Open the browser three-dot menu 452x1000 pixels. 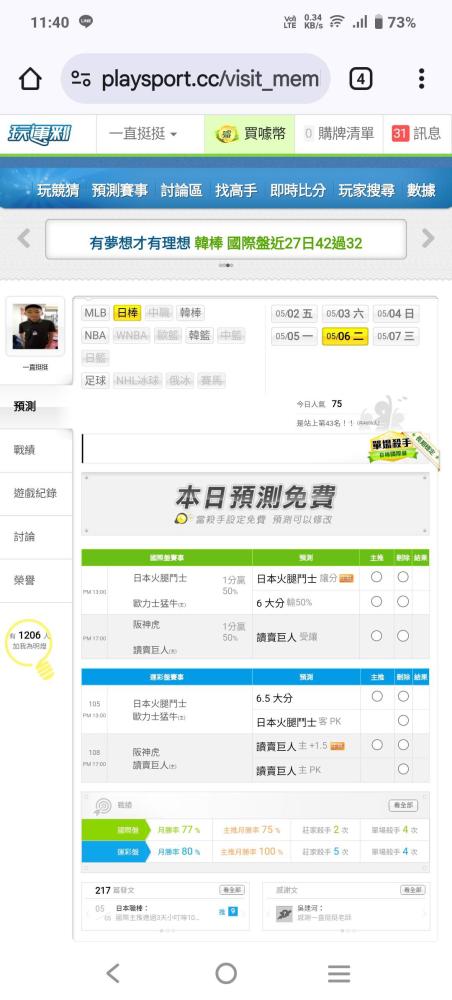tap(421, 79)
